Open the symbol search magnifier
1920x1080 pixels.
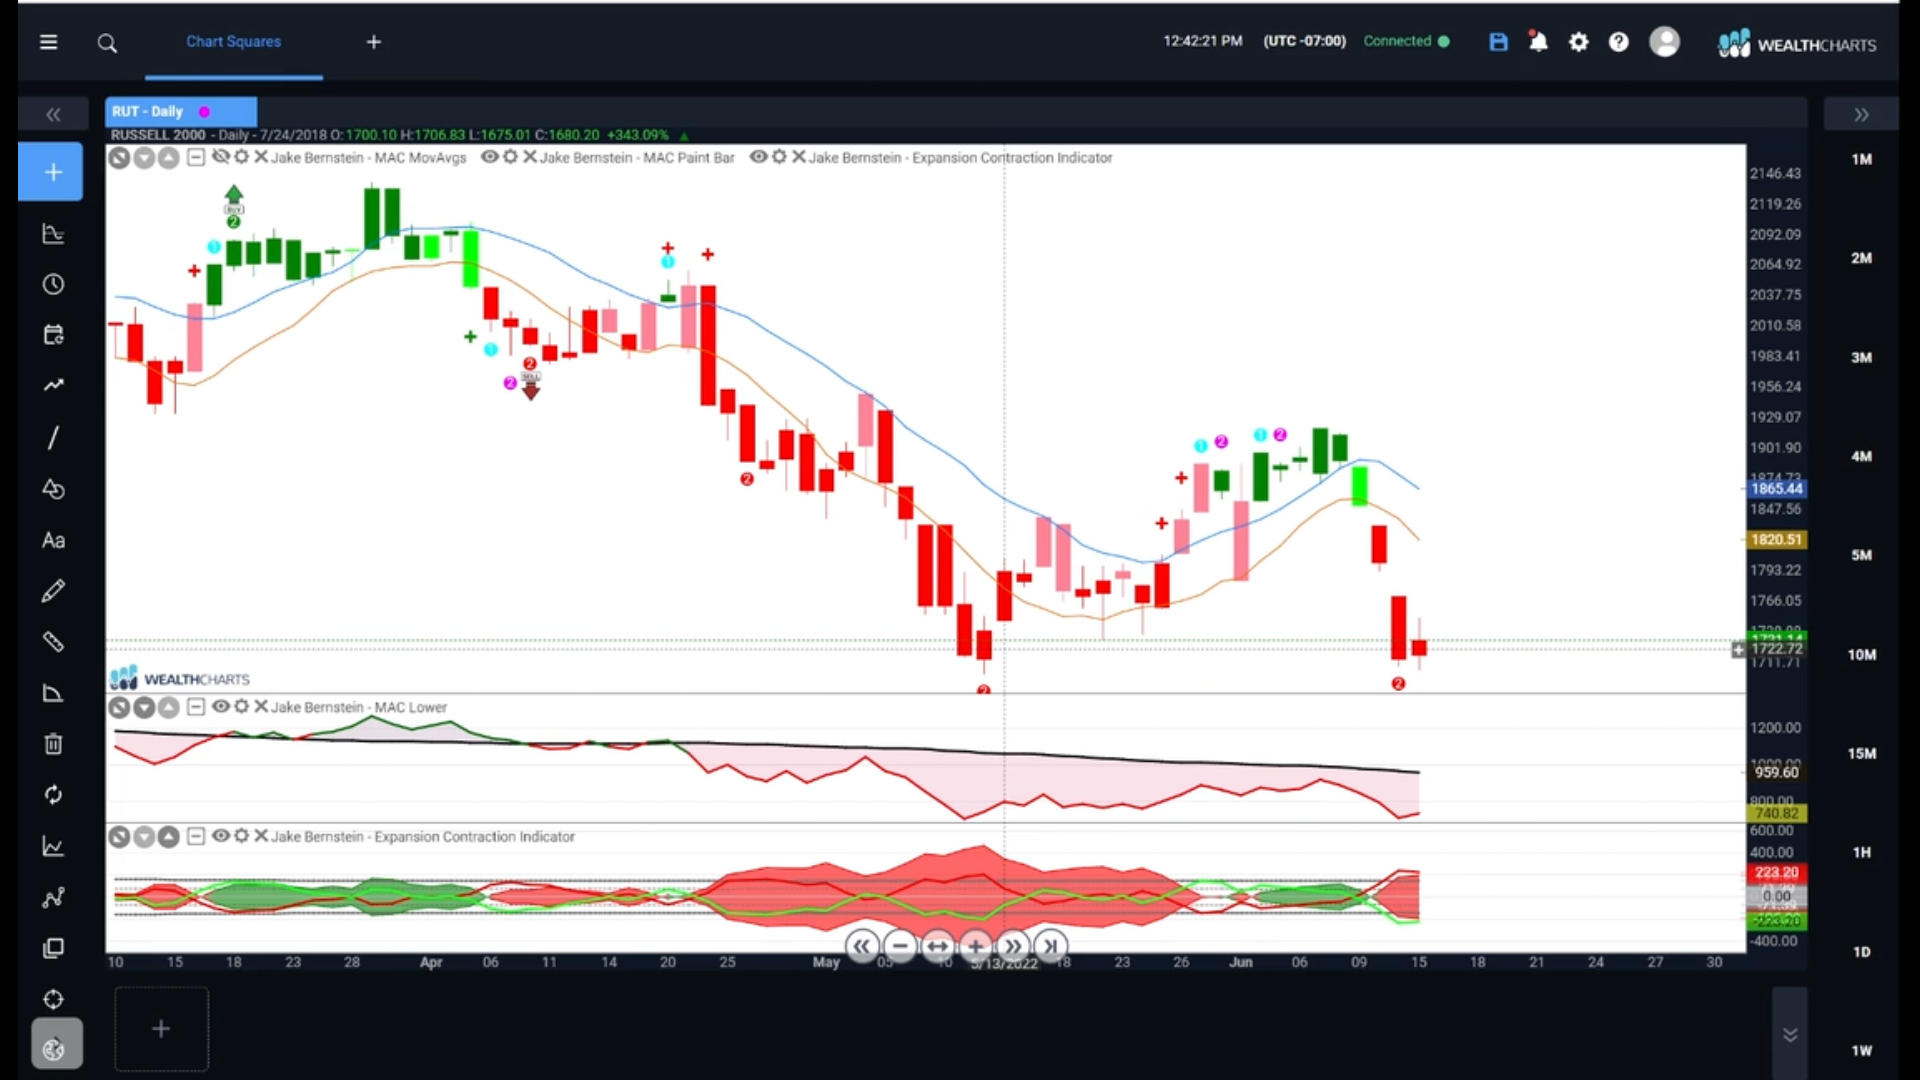[x=107, y=43]
